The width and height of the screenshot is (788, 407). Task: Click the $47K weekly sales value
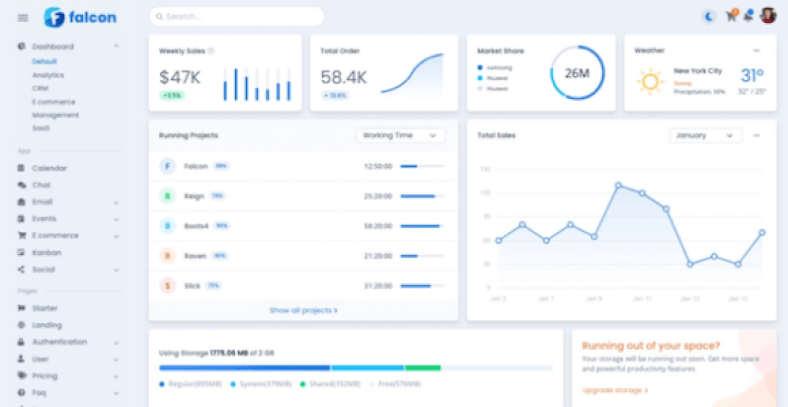click(x=180, y=77)
